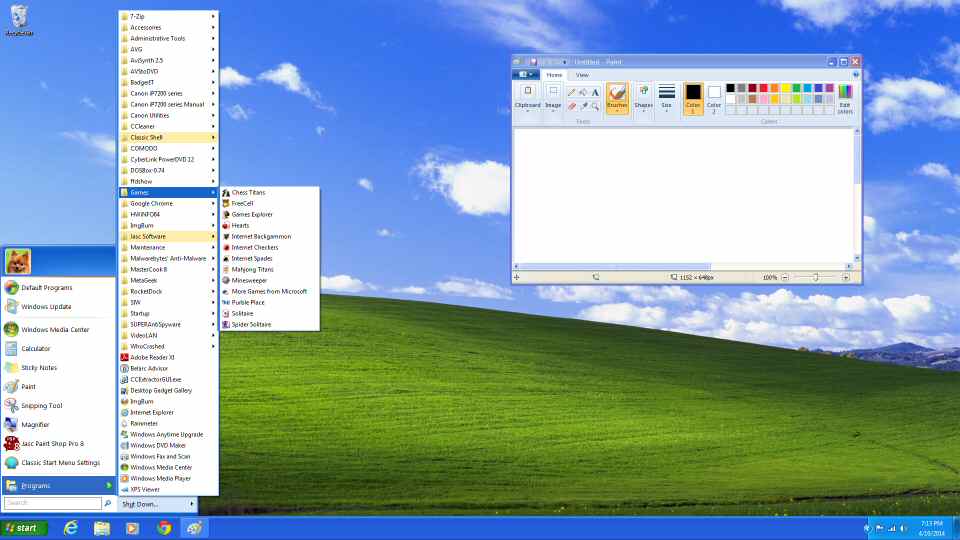This screenshot has width=960, height=540.
Task: Open Recycle Bin on the desktop
Action: (19, 20)
